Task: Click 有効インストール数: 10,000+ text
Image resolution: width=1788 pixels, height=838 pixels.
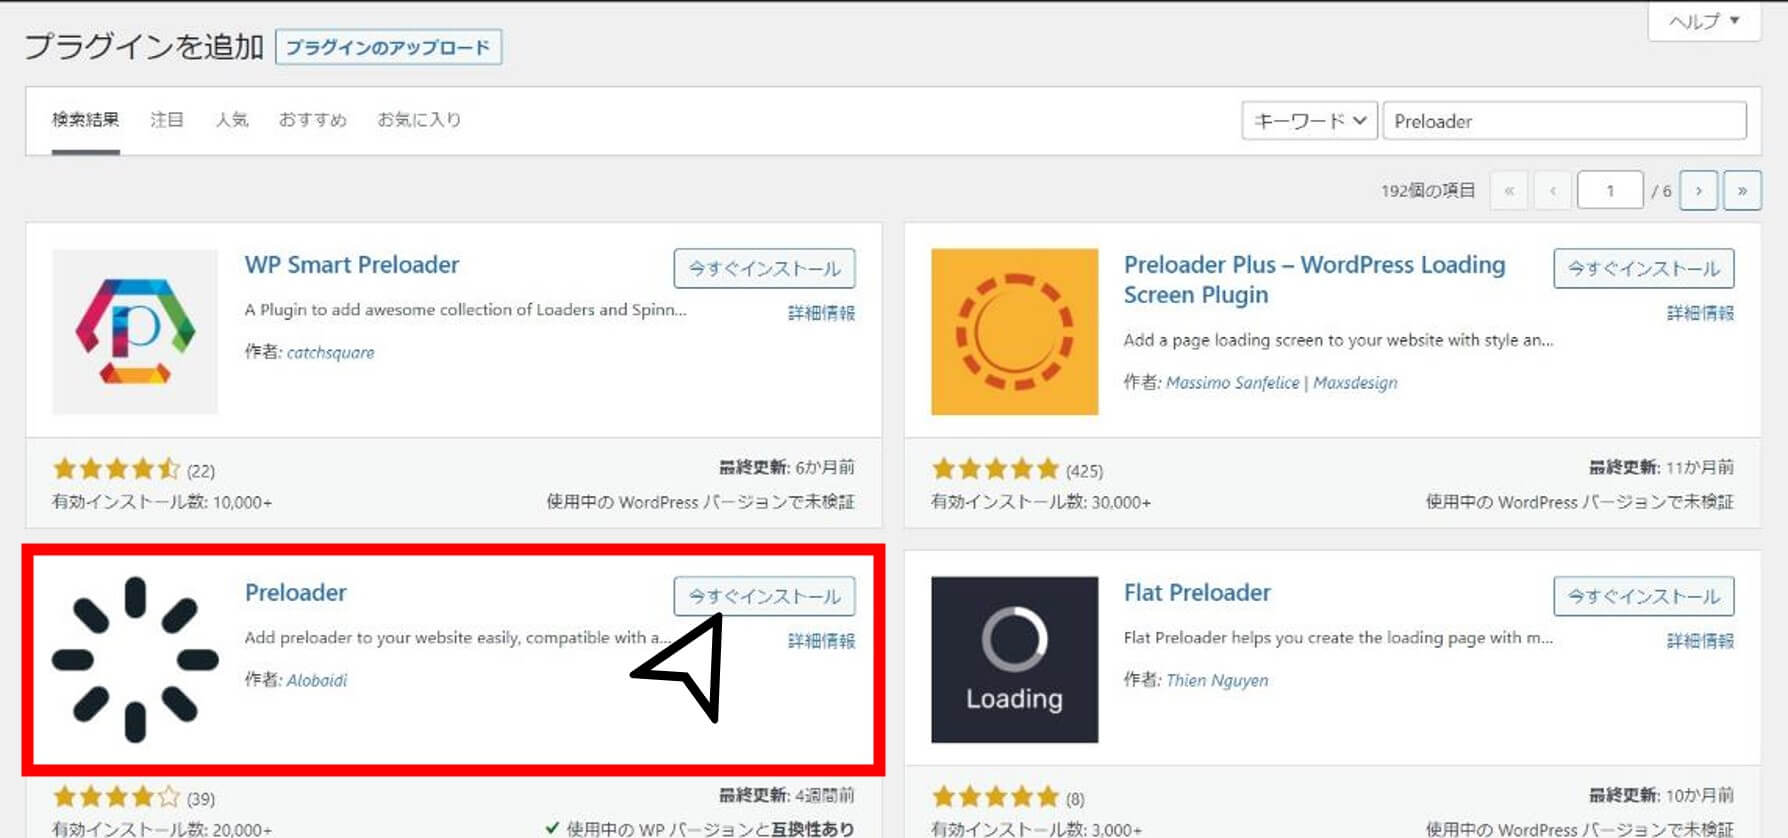Action: (162, 502)
